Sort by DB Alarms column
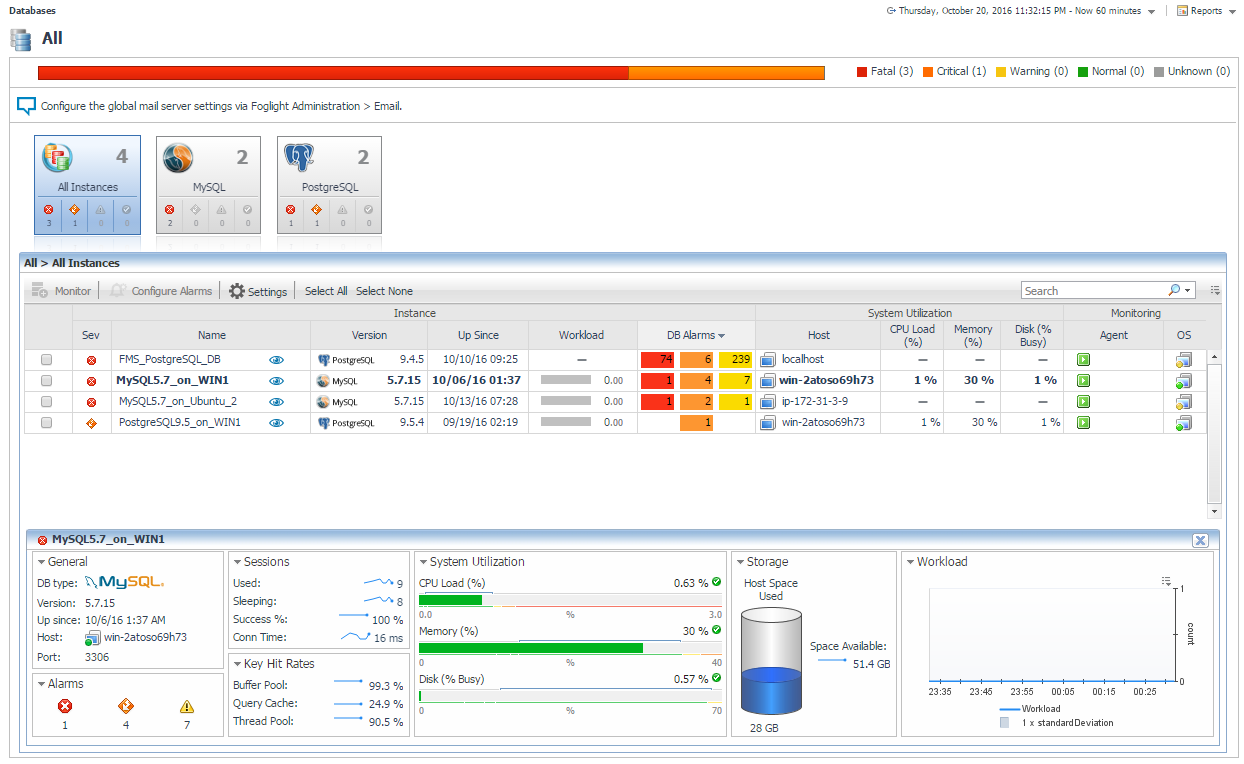 coord(696,335)
